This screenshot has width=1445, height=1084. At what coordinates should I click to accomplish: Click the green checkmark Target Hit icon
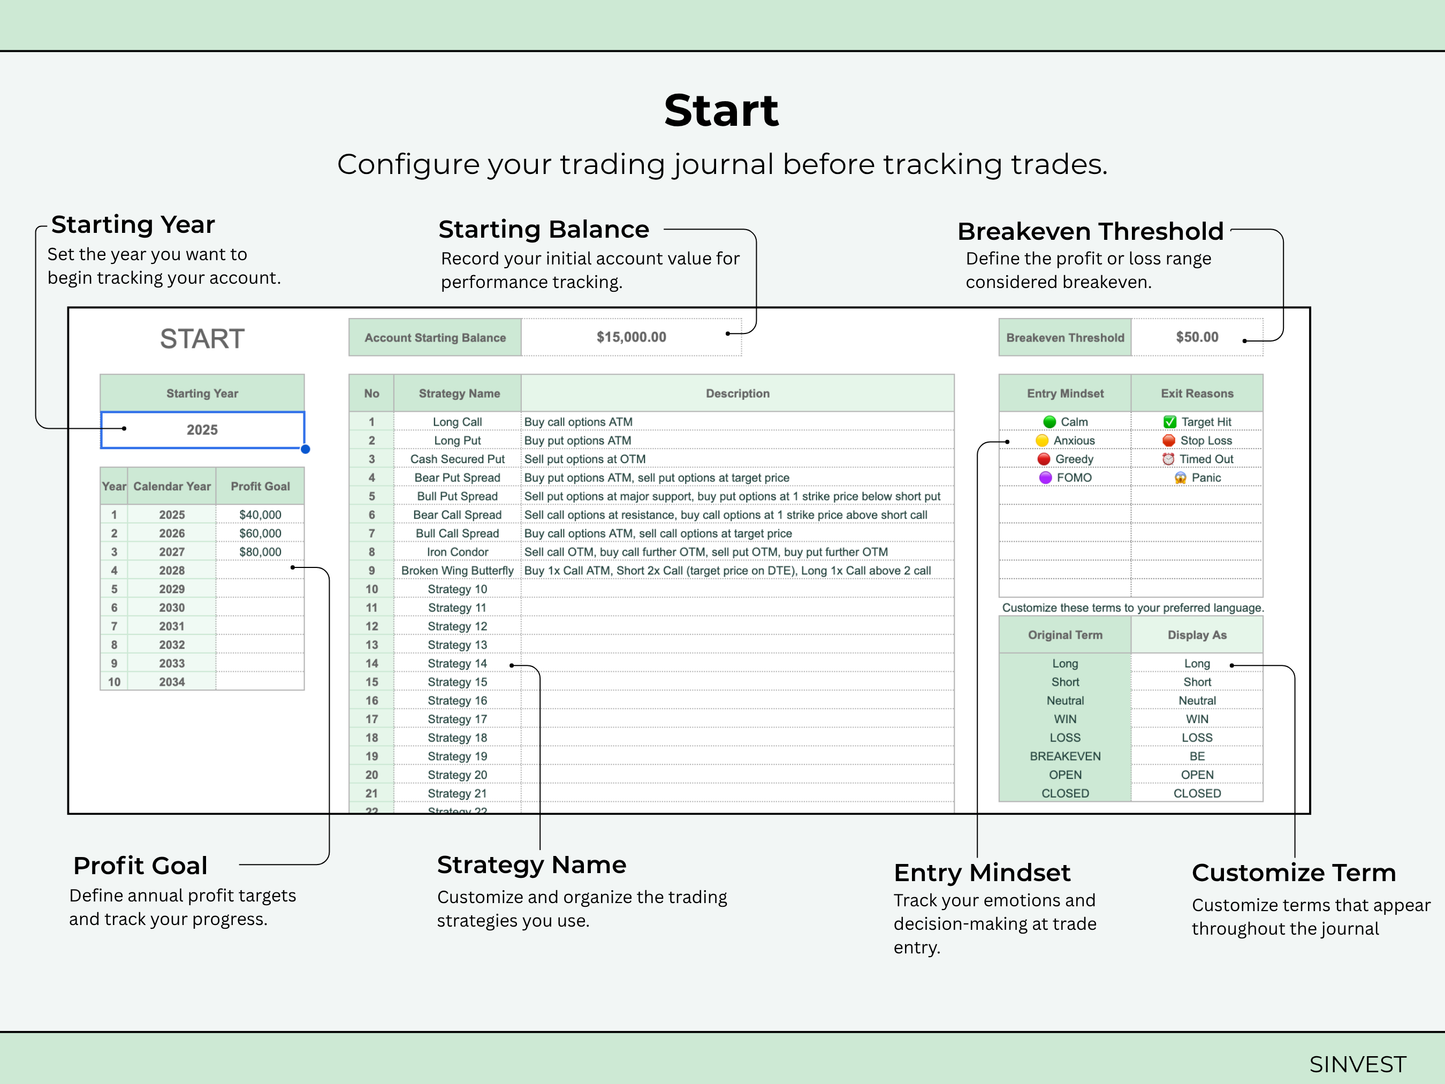coord(1170,422)
